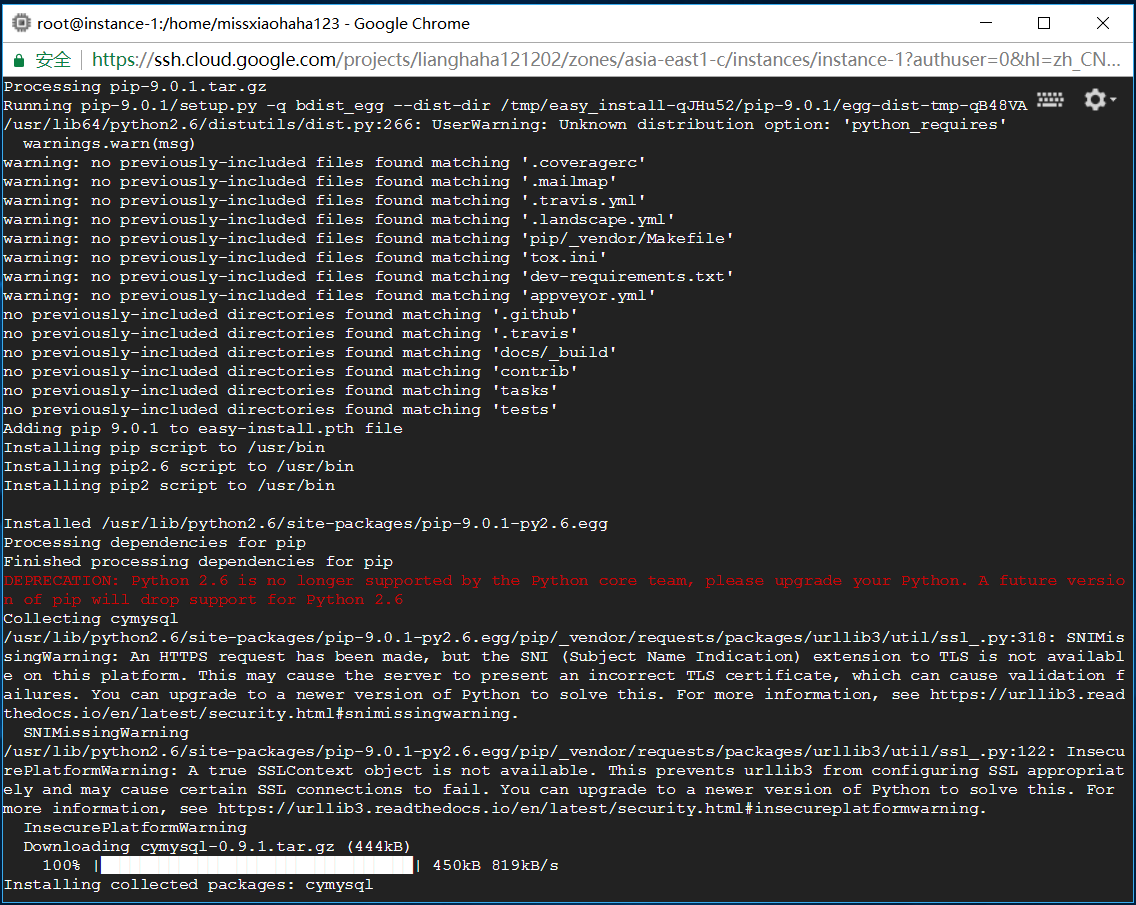Viewport: 1136px width, 905px height.
Task: Click the warning line mentioning 'dev-requirements.txt'
Action: click(369, 277)
